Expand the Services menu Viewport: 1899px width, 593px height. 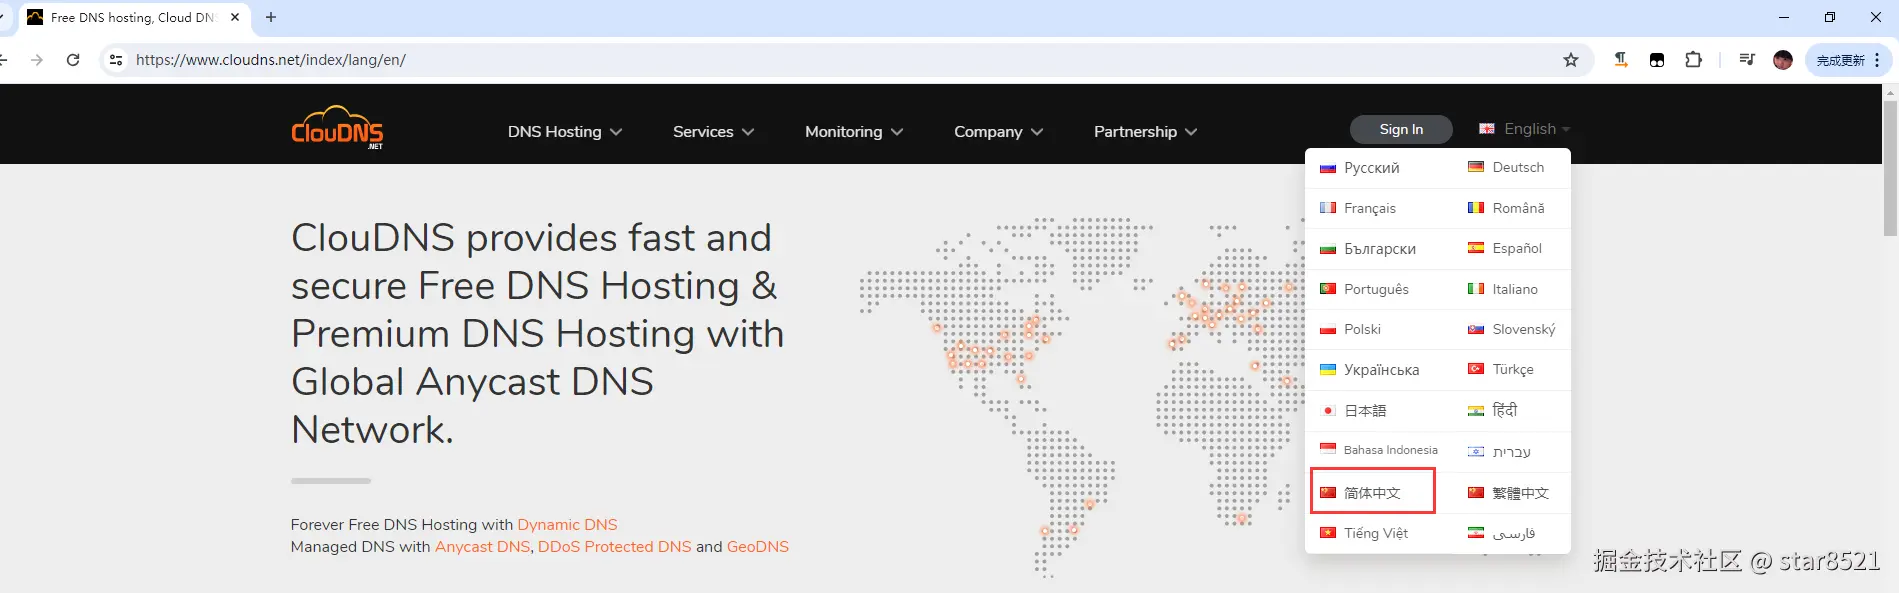click(713, 132)
